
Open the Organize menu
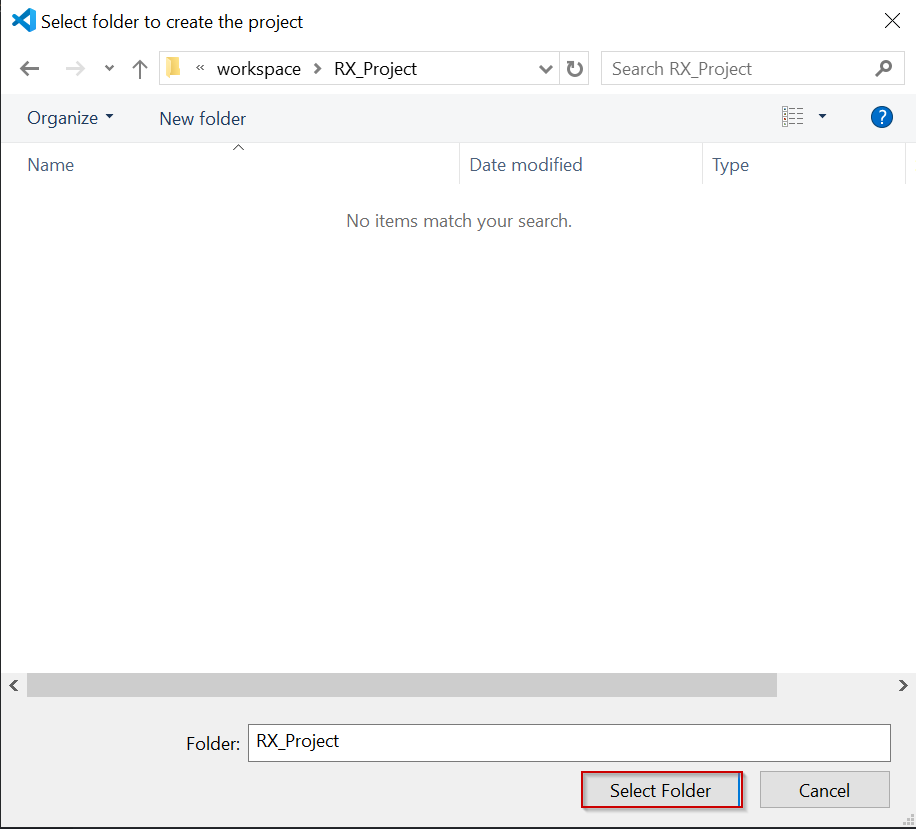tap(70, 118)
